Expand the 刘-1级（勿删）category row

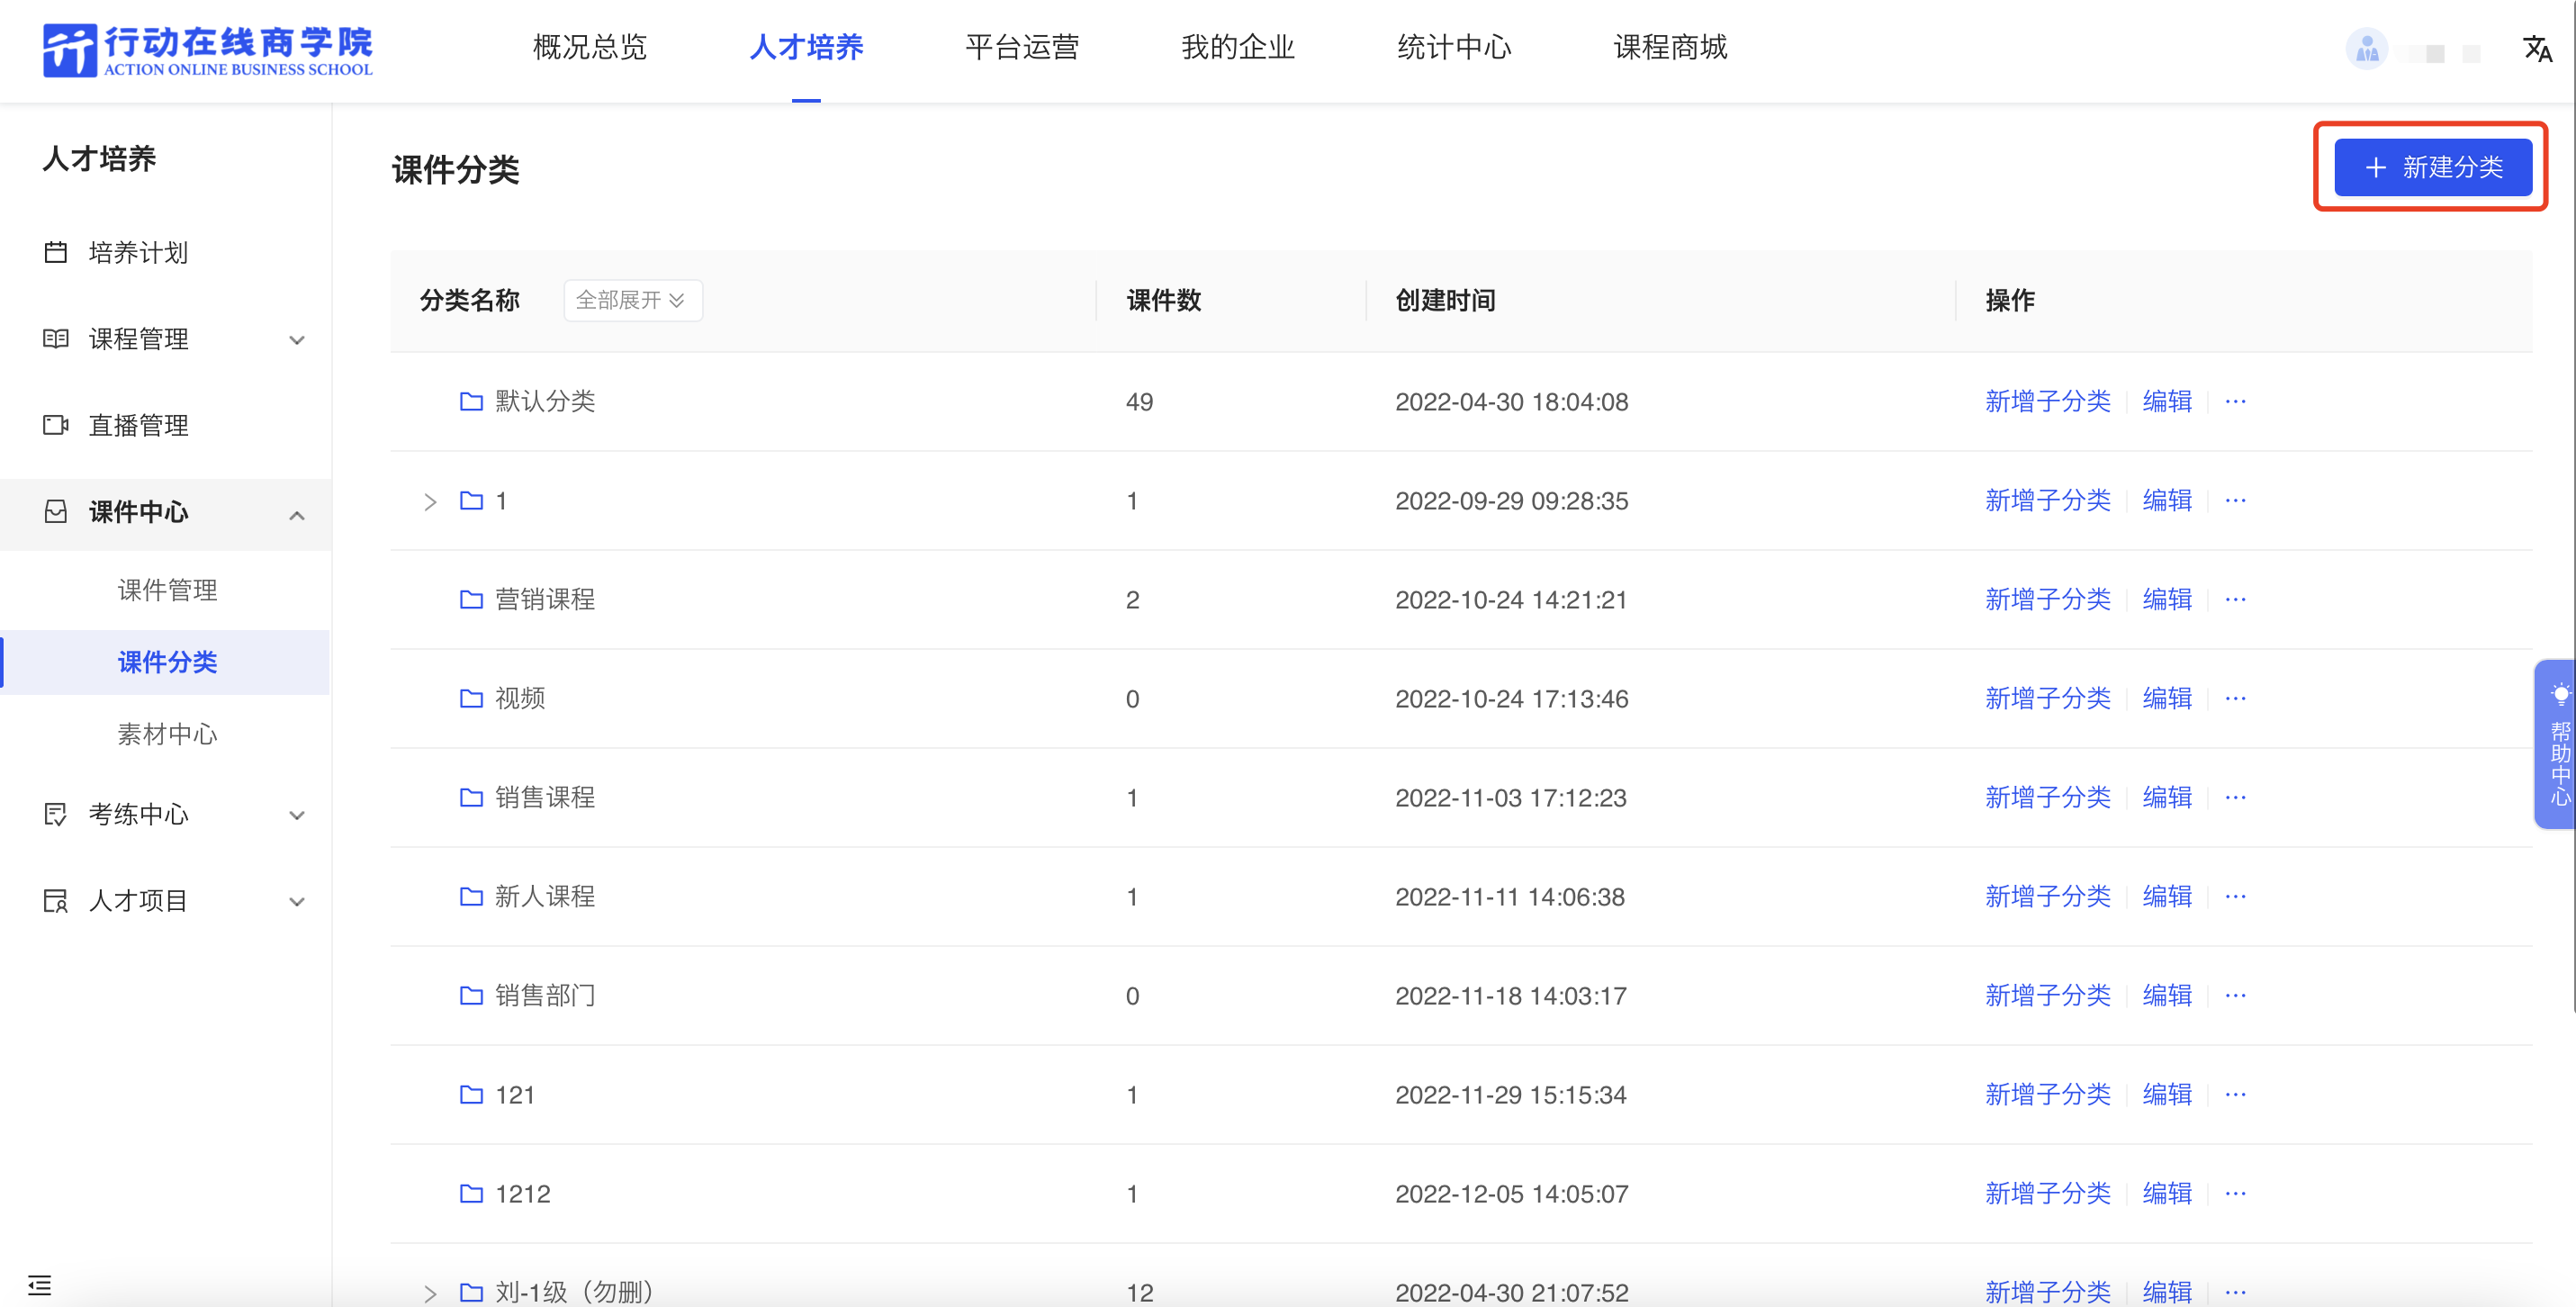(x=430, y=1293)
